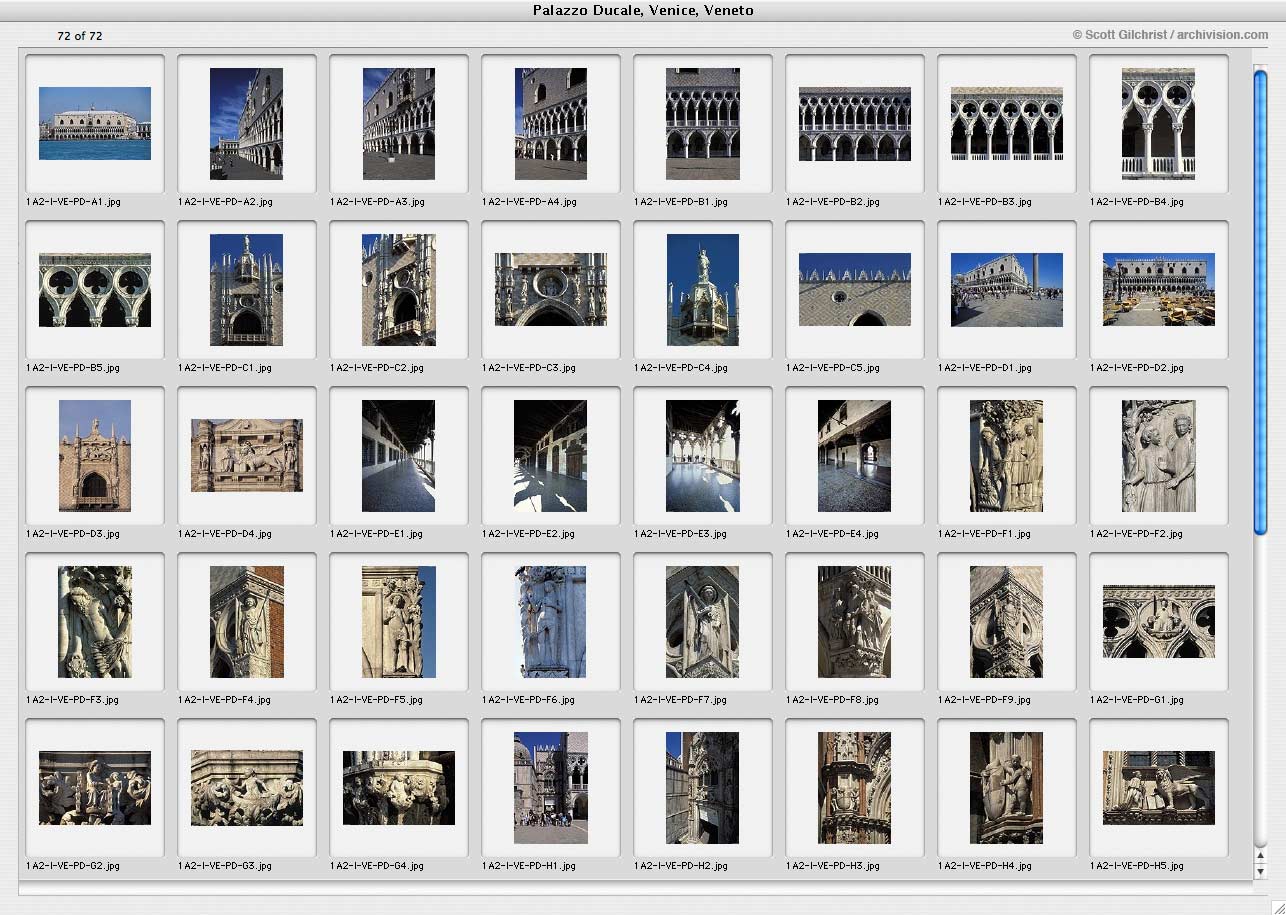Screen dimensions: 1286x915
Task: Click the window title Palazzo Ducale, Venice, Veneto
Action: (643, 11)
